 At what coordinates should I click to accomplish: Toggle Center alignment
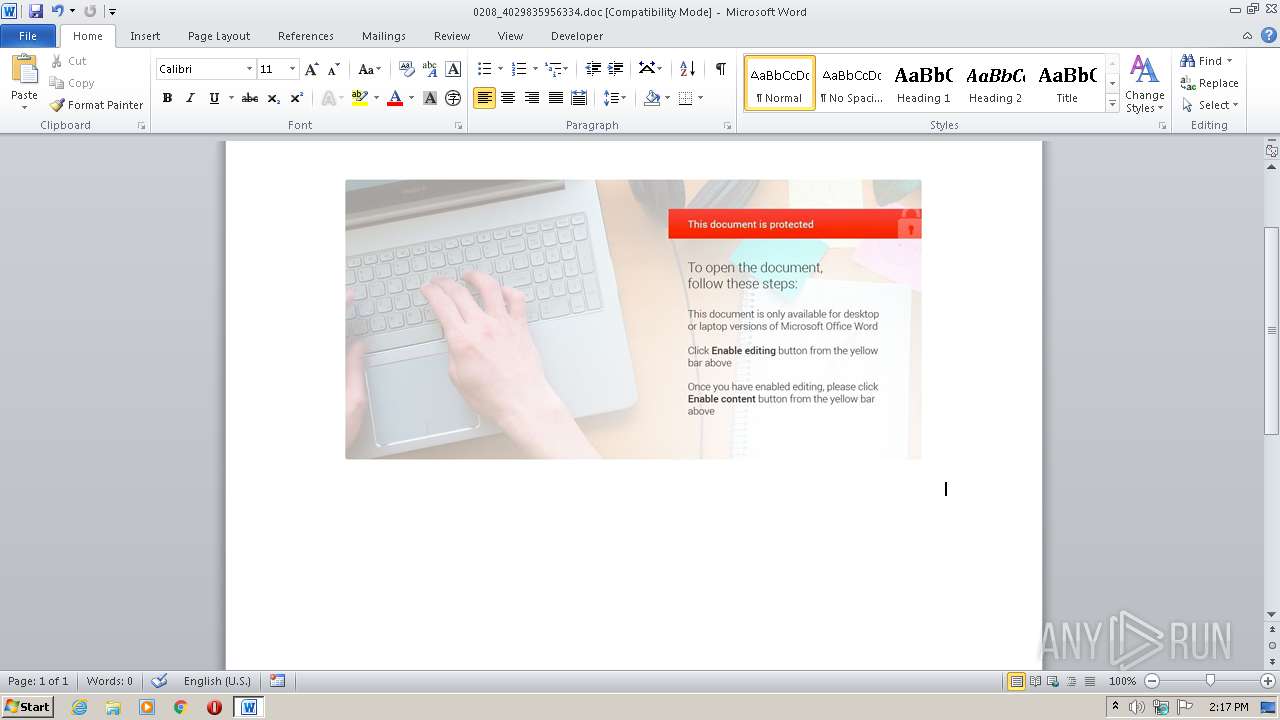[508, 98]
